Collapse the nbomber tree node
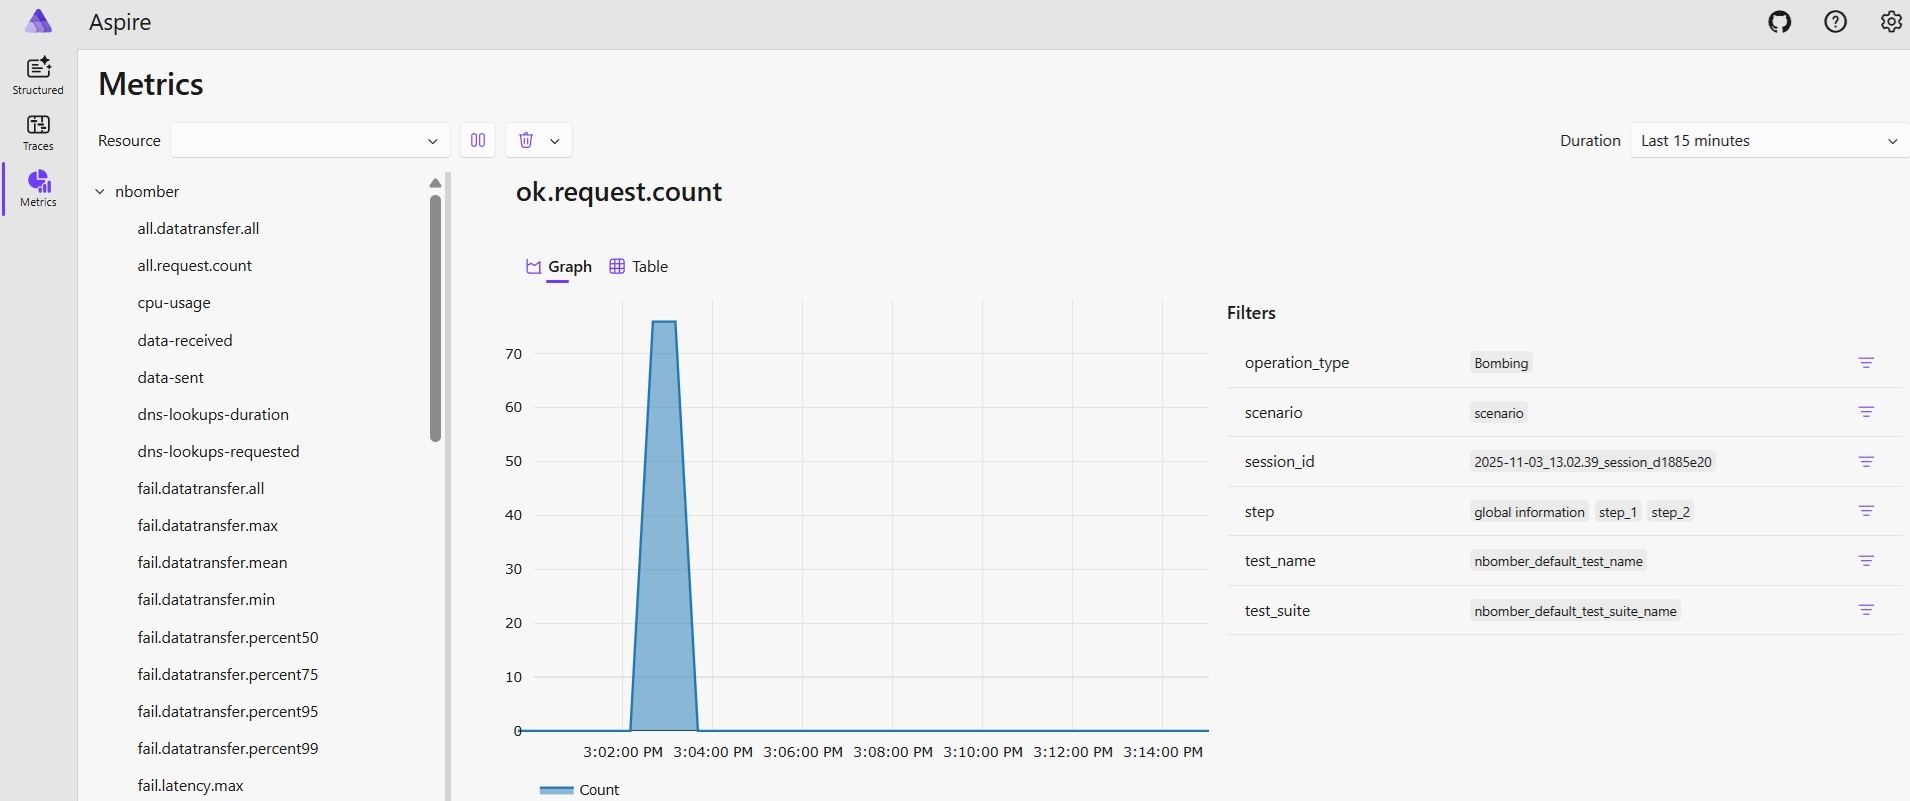The image size is (1910, 801). pos(100,191)
